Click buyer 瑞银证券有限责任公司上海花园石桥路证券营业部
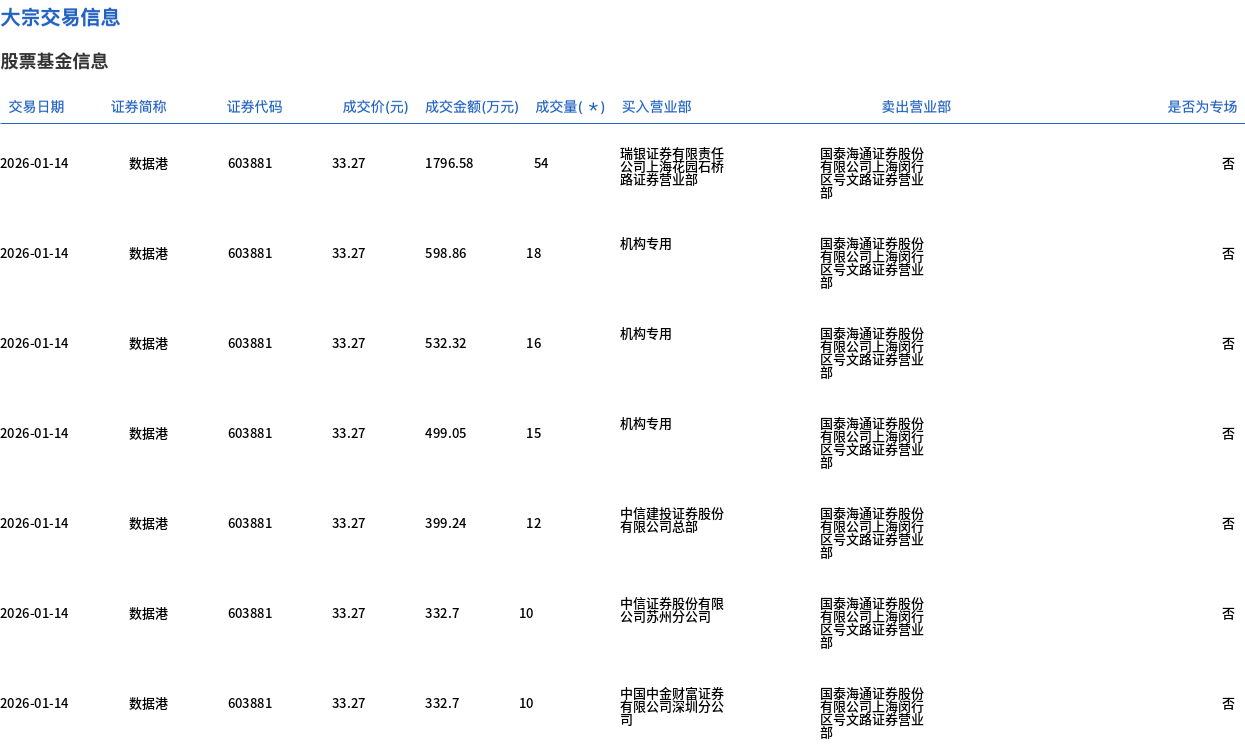This screenshot has width=1245, height=754. 672,167
